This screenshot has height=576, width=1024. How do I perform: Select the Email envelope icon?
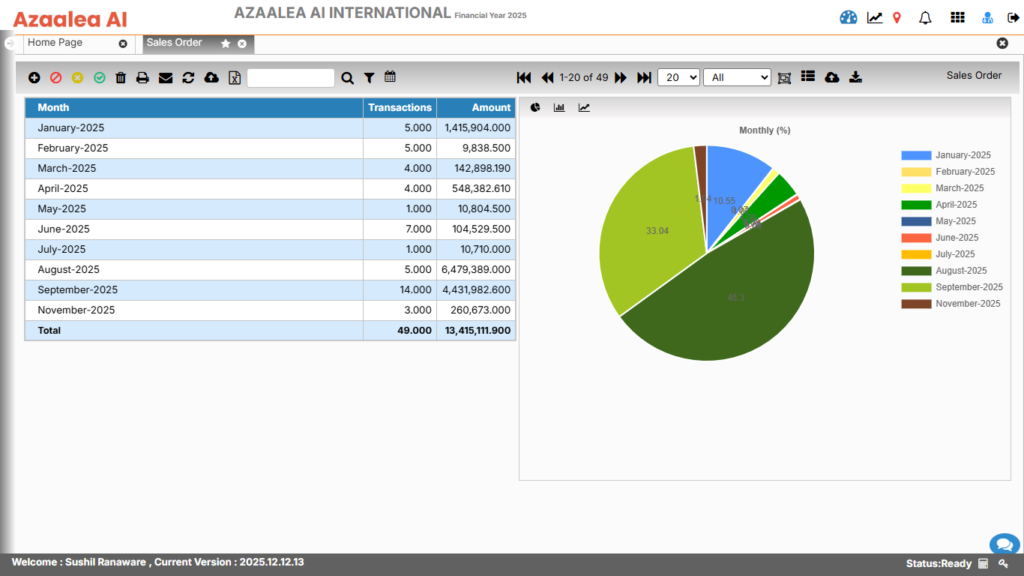(x=165, y=77)
